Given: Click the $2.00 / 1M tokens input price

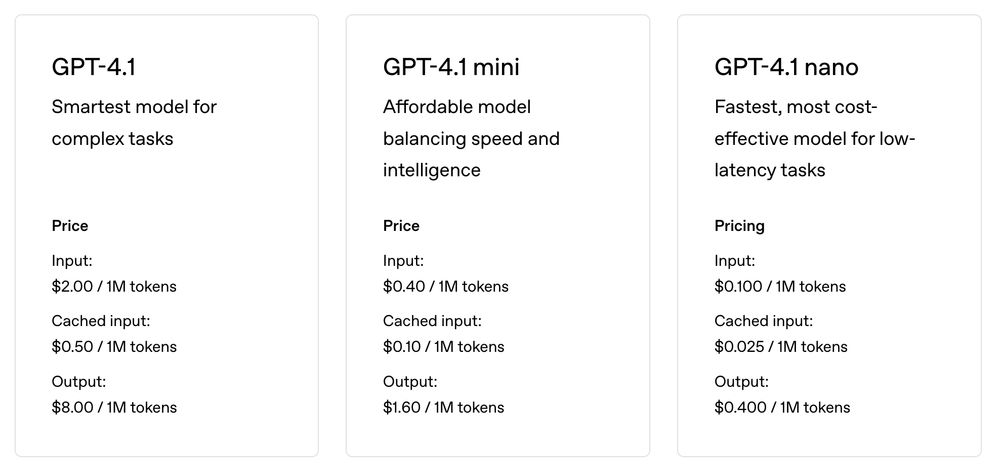Looking at the screenshot, I should pyautogui.click(x=114, y=286).
